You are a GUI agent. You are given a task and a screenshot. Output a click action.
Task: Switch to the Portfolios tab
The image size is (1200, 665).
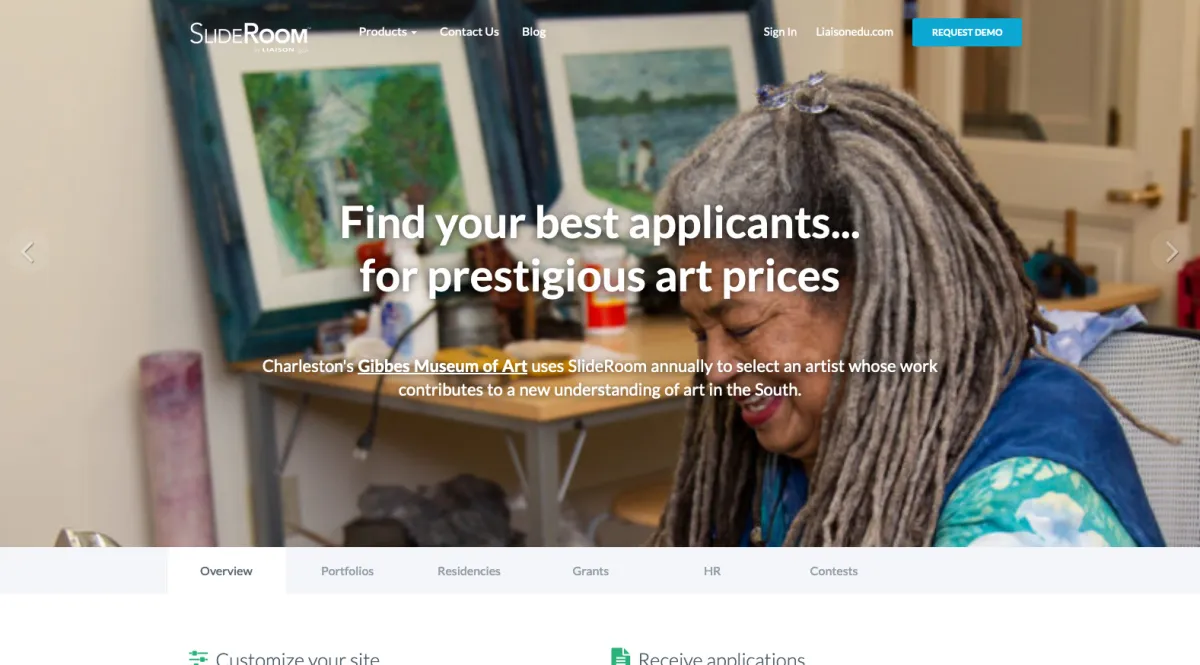tap(347, 571)
